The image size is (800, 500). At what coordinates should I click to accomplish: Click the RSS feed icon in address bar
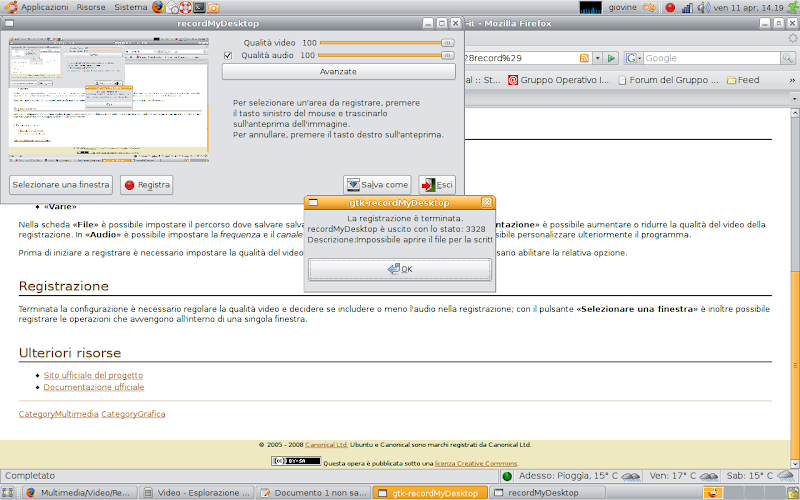tap(584, 58)
